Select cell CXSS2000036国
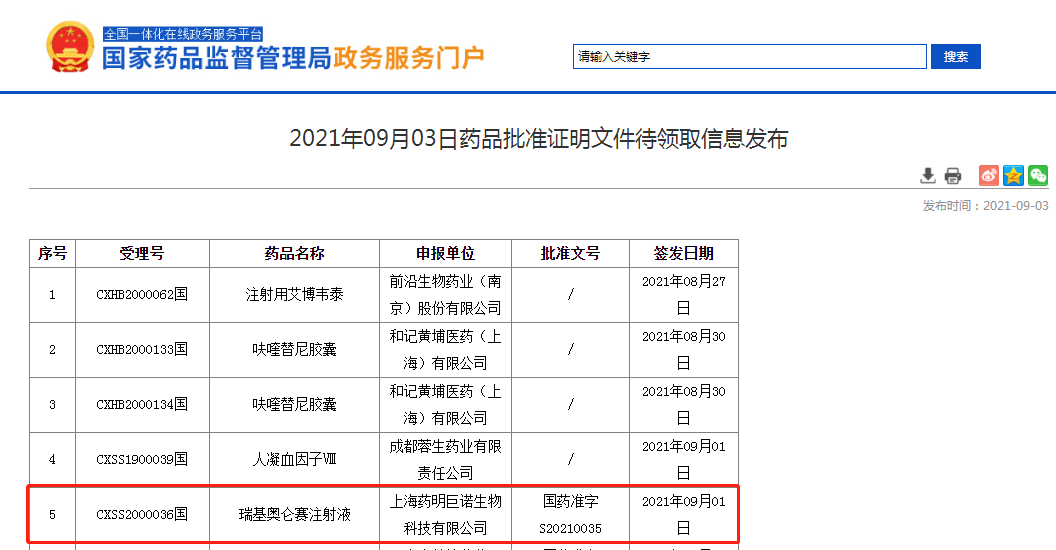 [142, 515]
